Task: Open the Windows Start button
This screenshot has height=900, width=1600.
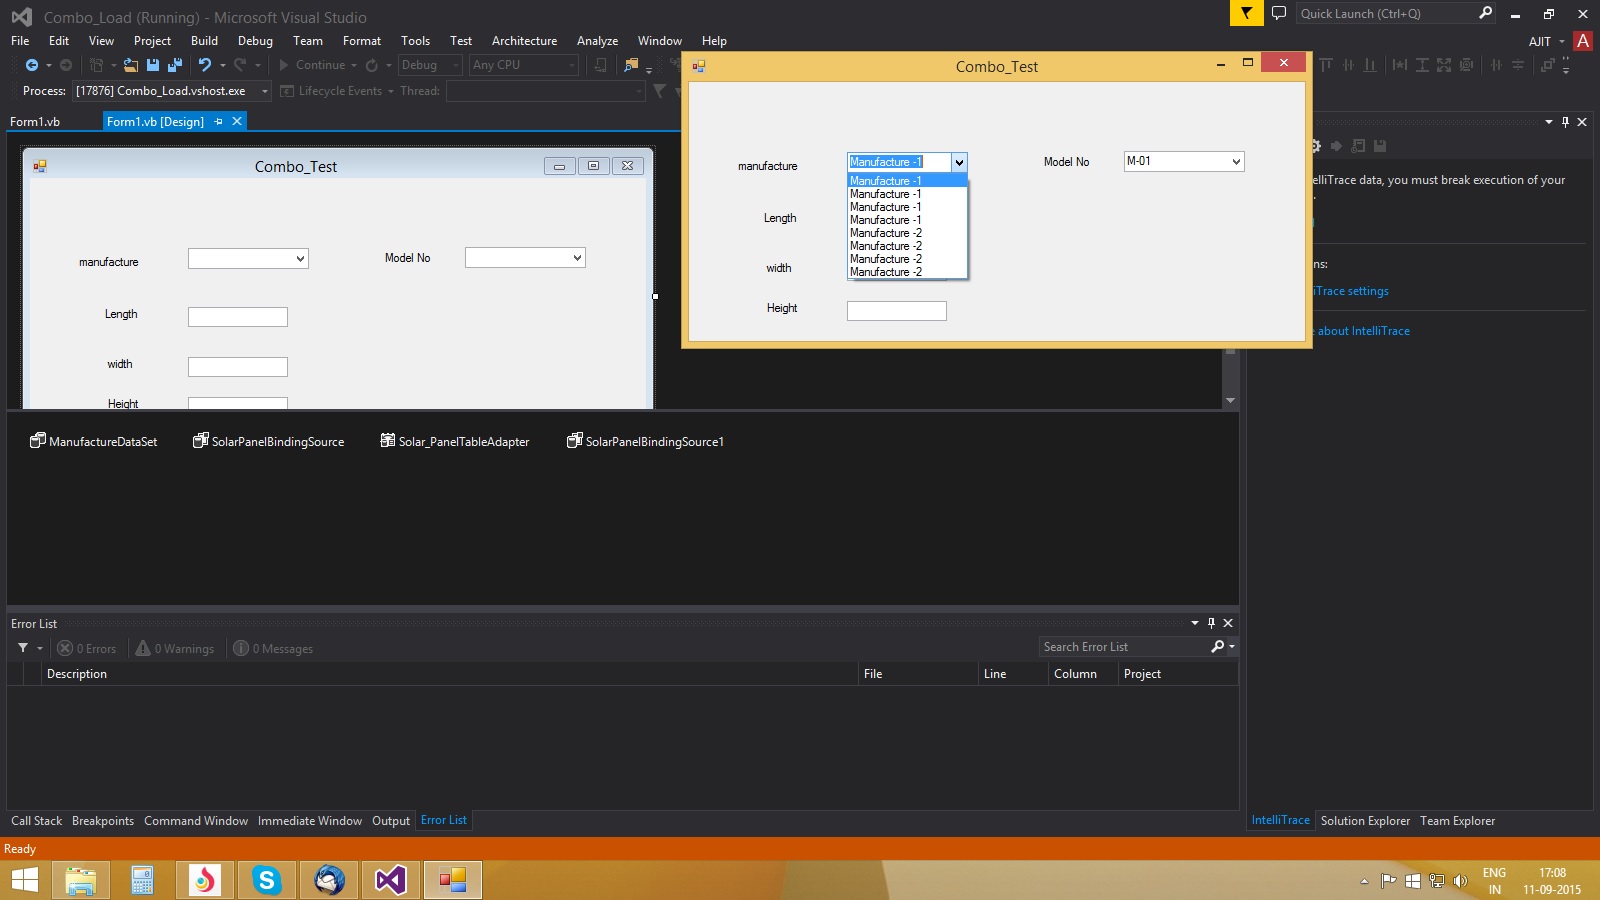Action: tap(24, 880)
